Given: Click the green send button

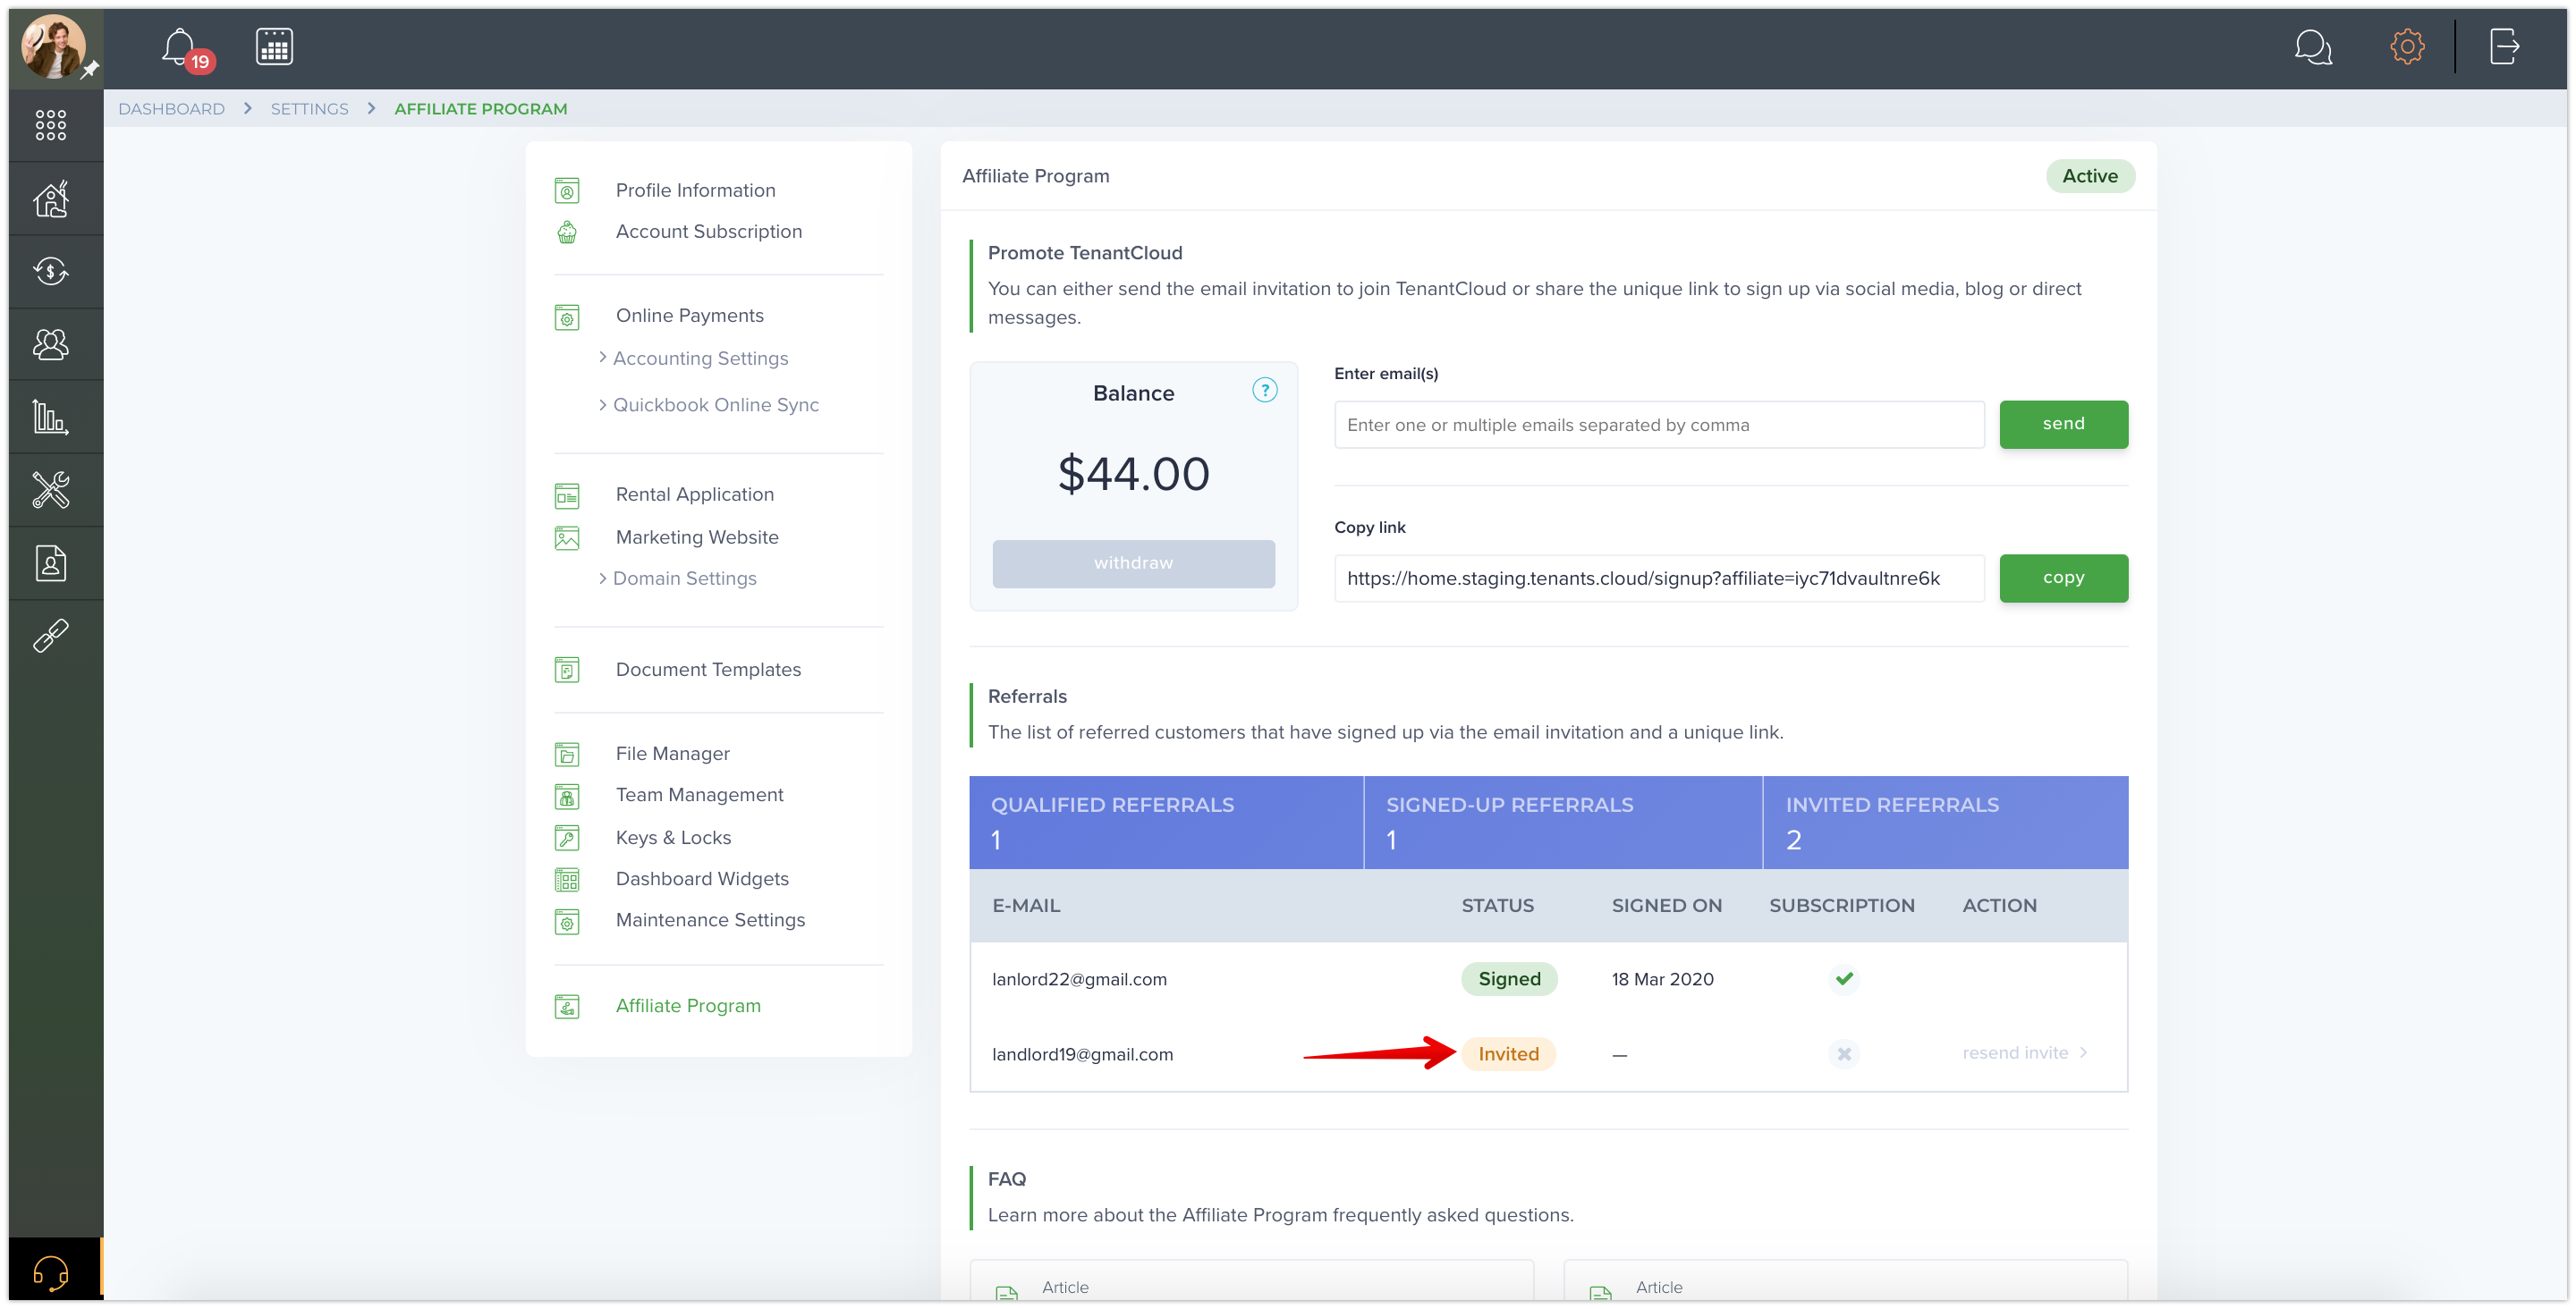Looking at the screenshot, I should pyautogui.click(x=2063, y=424).
